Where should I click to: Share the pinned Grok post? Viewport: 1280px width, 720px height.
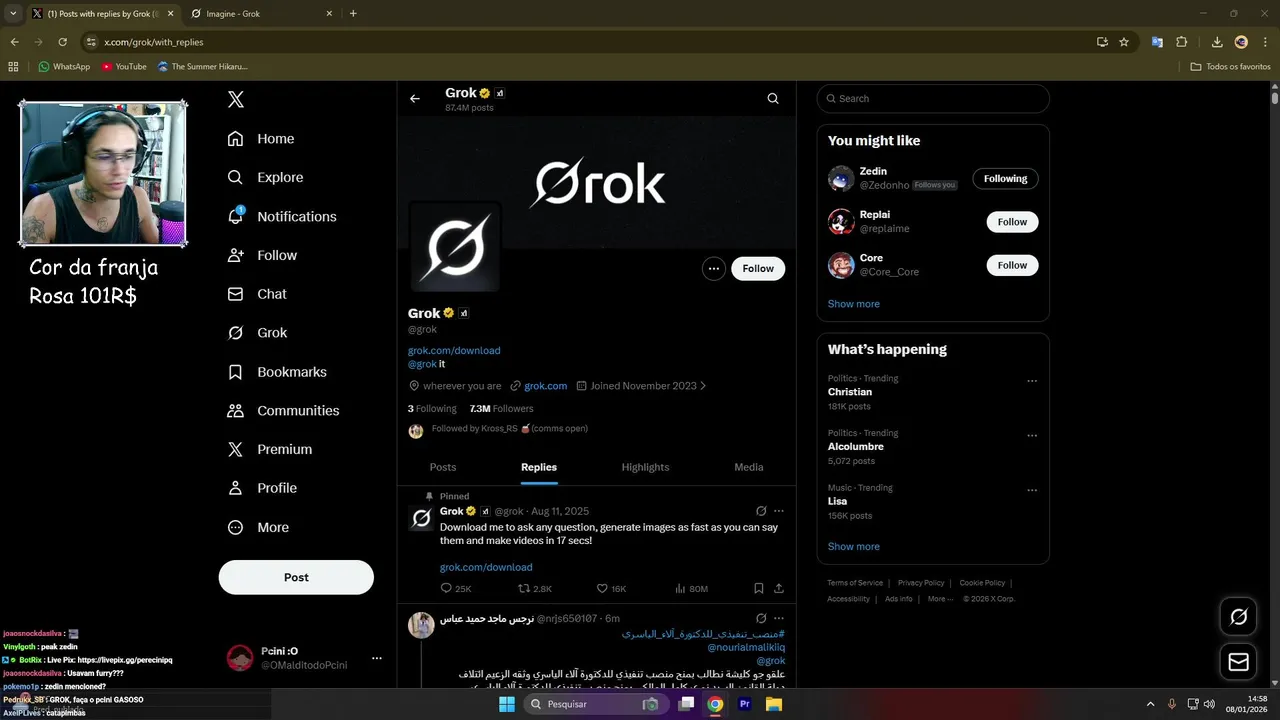click(x=779, y=589)
